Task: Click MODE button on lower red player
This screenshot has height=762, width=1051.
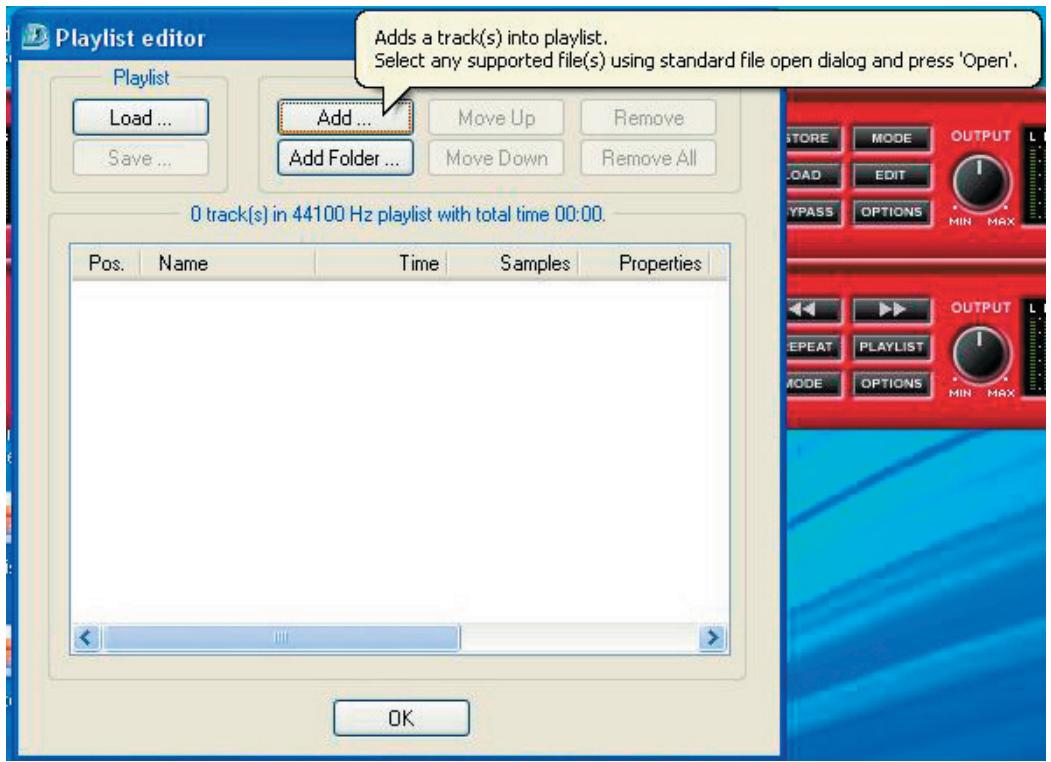Action: point(812,383)
